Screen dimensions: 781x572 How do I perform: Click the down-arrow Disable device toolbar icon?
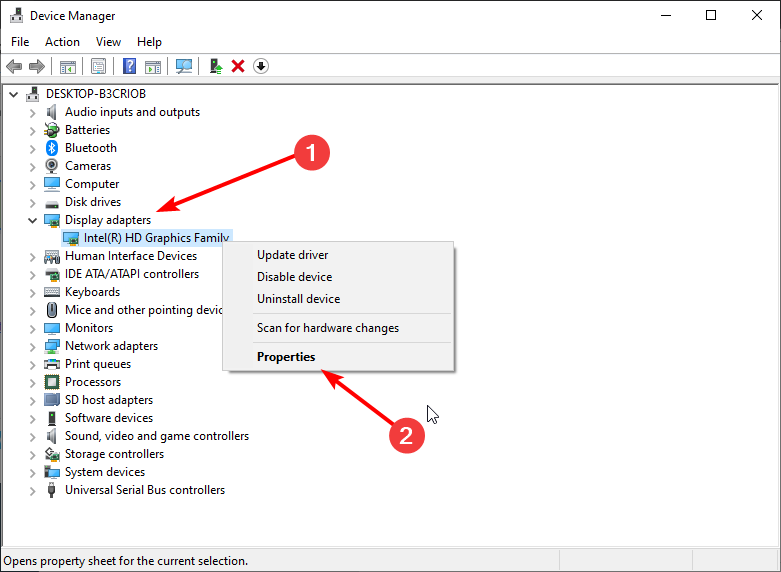pyautogui.click(x=261, y=66)
